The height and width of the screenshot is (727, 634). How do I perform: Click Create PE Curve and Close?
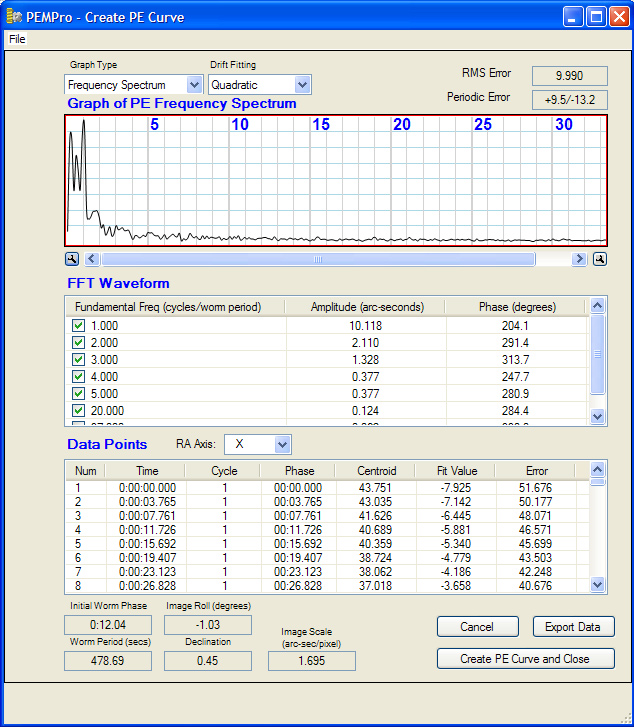(525, 659)
